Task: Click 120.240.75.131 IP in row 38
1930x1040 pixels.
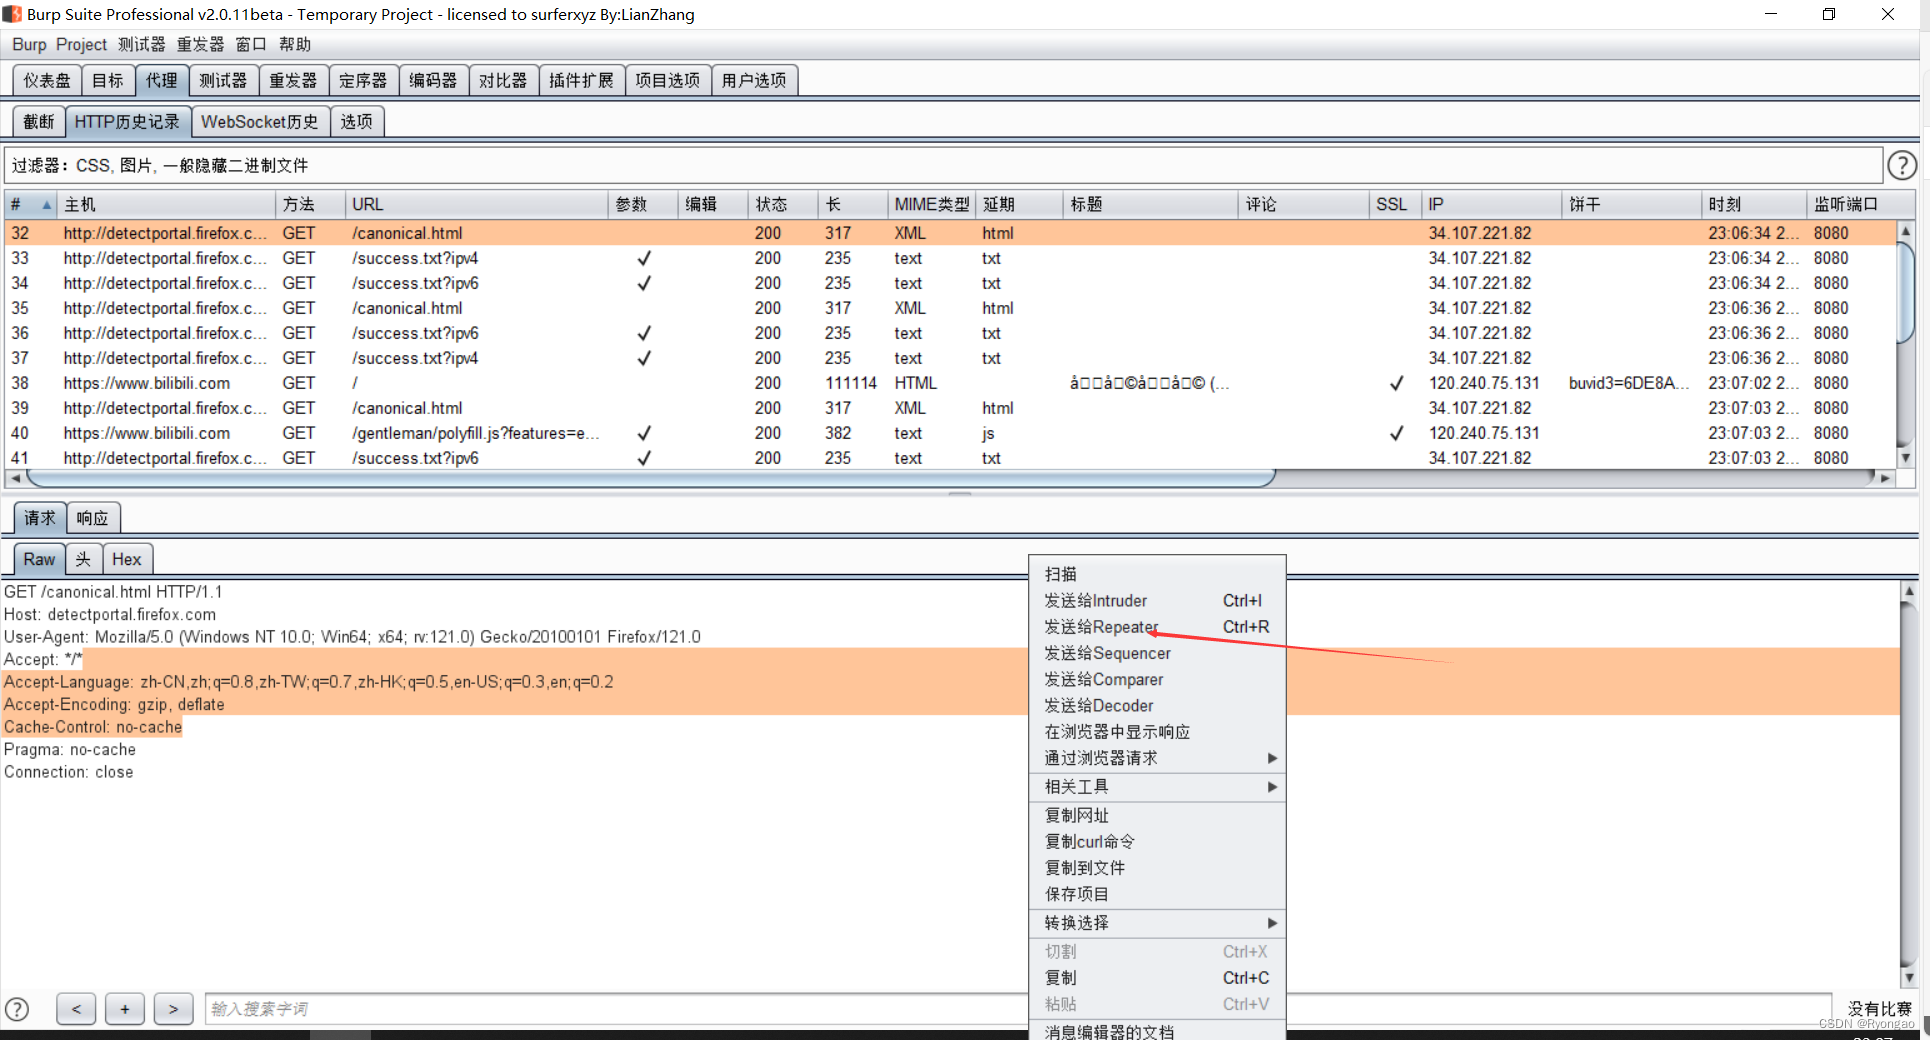Action: (x=1484, y=383)
